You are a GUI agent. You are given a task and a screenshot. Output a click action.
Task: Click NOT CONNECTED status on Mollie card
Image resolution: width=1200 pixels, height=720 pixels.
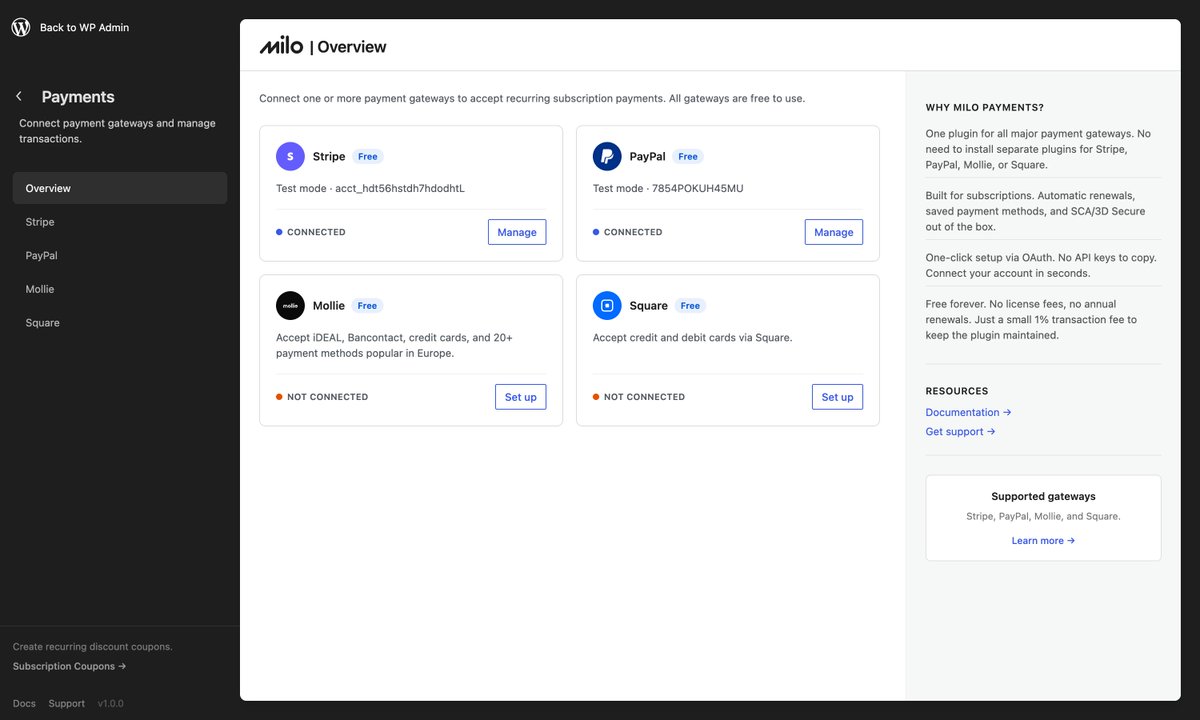322,397
